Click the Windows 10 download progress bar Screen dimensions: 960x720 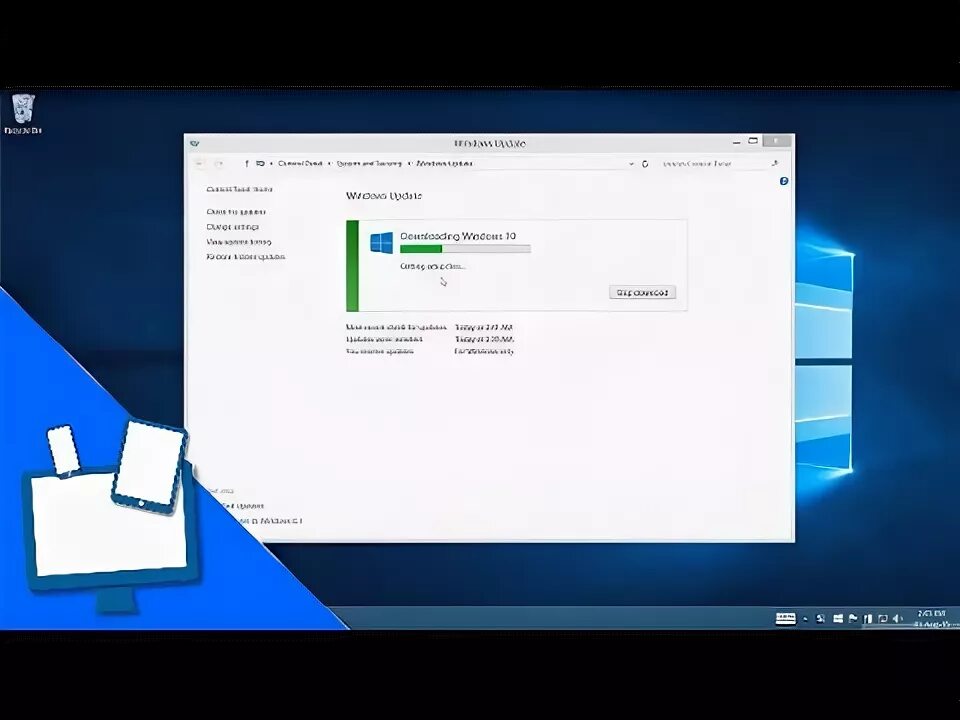(465, 249)
